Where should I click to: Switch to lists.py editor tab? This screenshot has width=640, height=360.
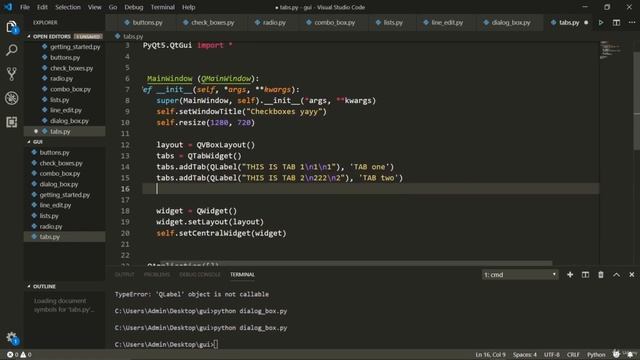click(389, 22)
